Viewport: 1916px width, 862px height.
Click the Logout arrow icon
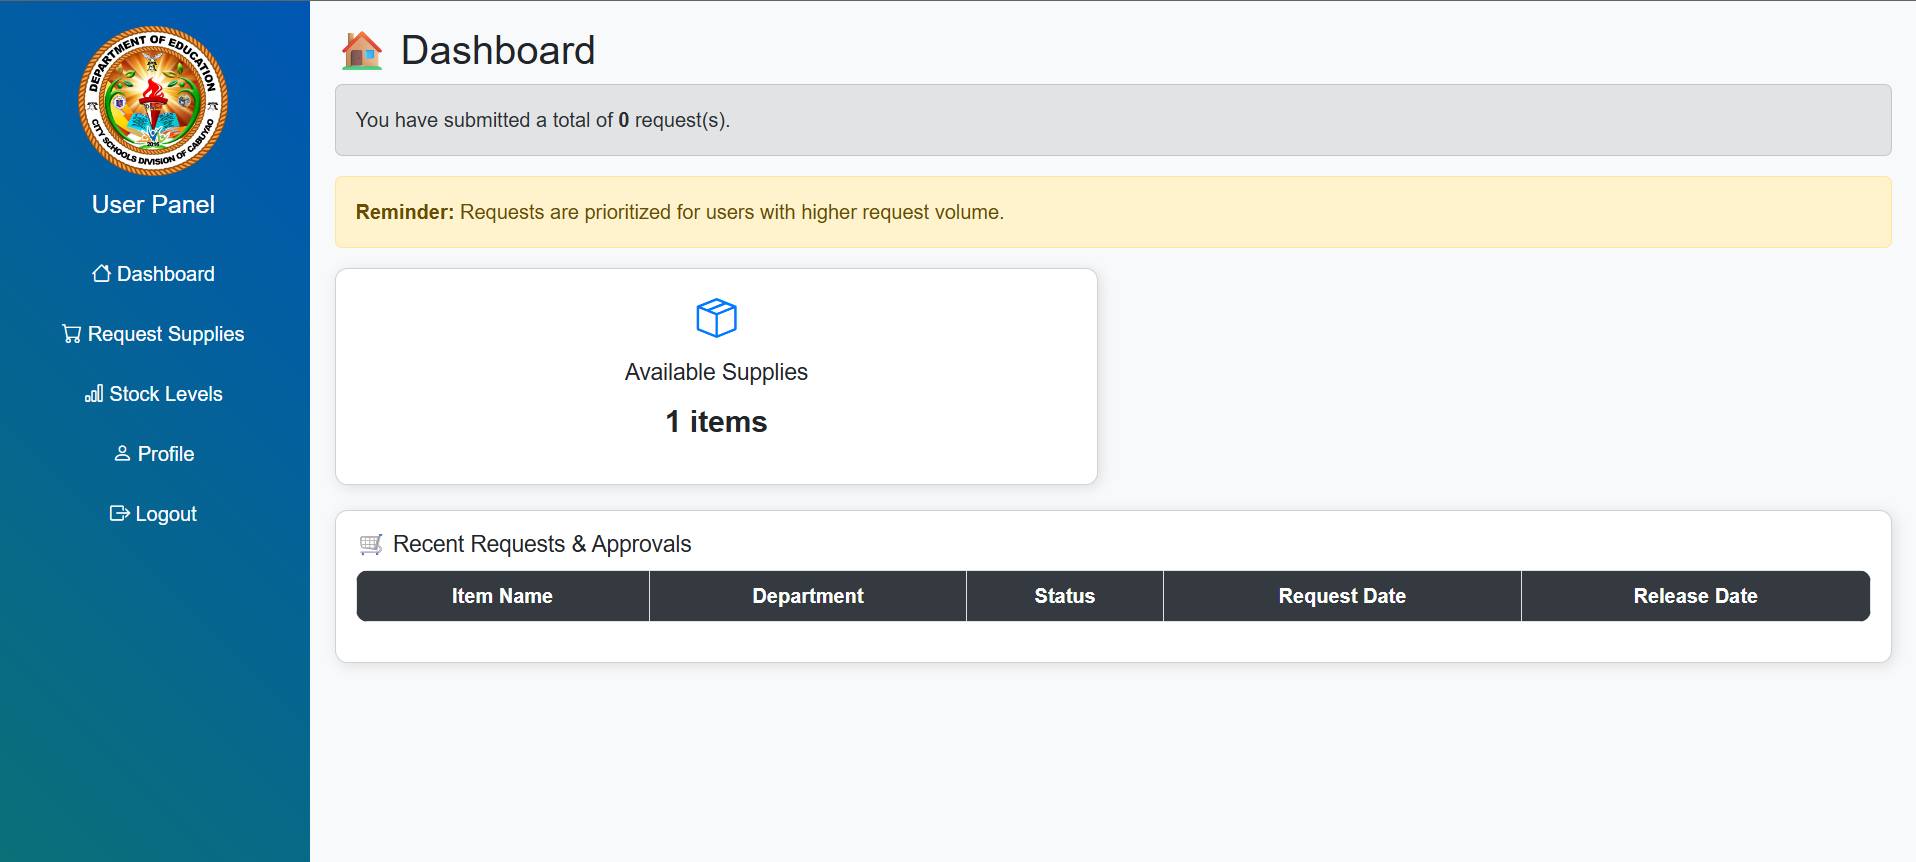(119, 513)
